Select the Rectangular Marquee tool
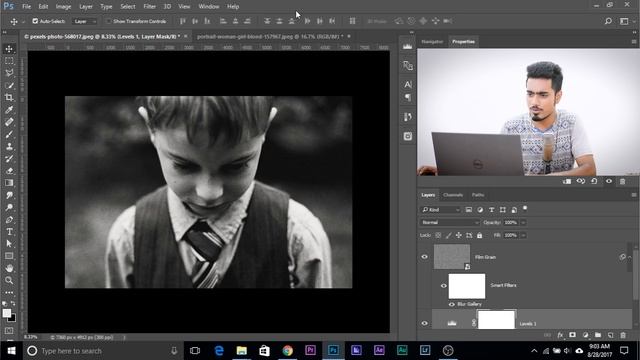This screenshot has width=640, height=360. point(9,61)
